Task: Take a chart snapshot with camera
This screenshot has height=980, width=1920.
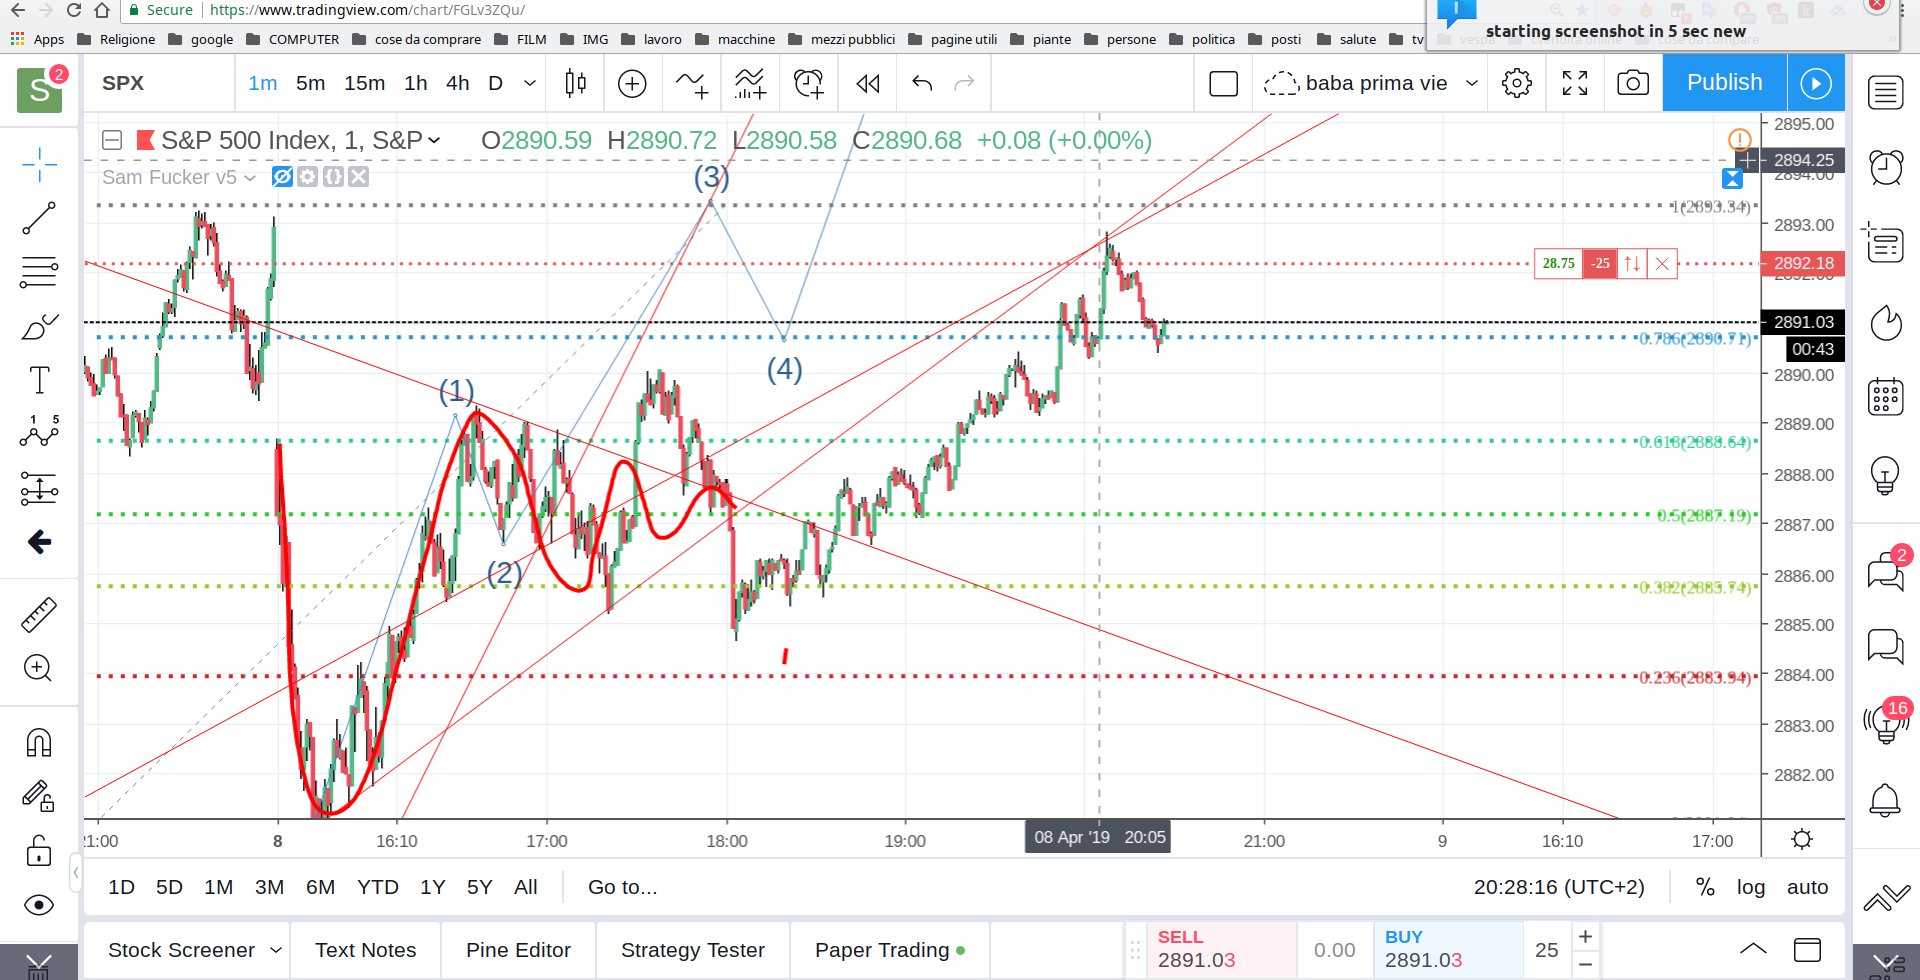Action: 1633,83
